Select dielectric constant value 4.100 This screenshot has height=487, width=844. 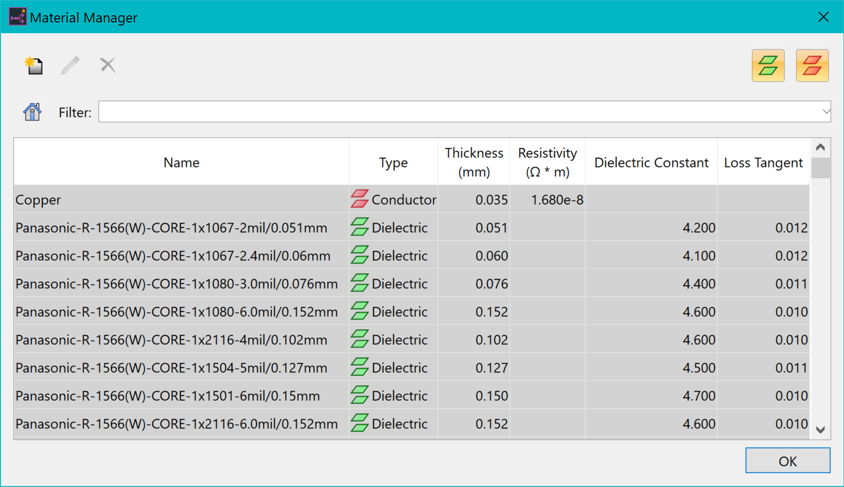click(x=699, y=256)
